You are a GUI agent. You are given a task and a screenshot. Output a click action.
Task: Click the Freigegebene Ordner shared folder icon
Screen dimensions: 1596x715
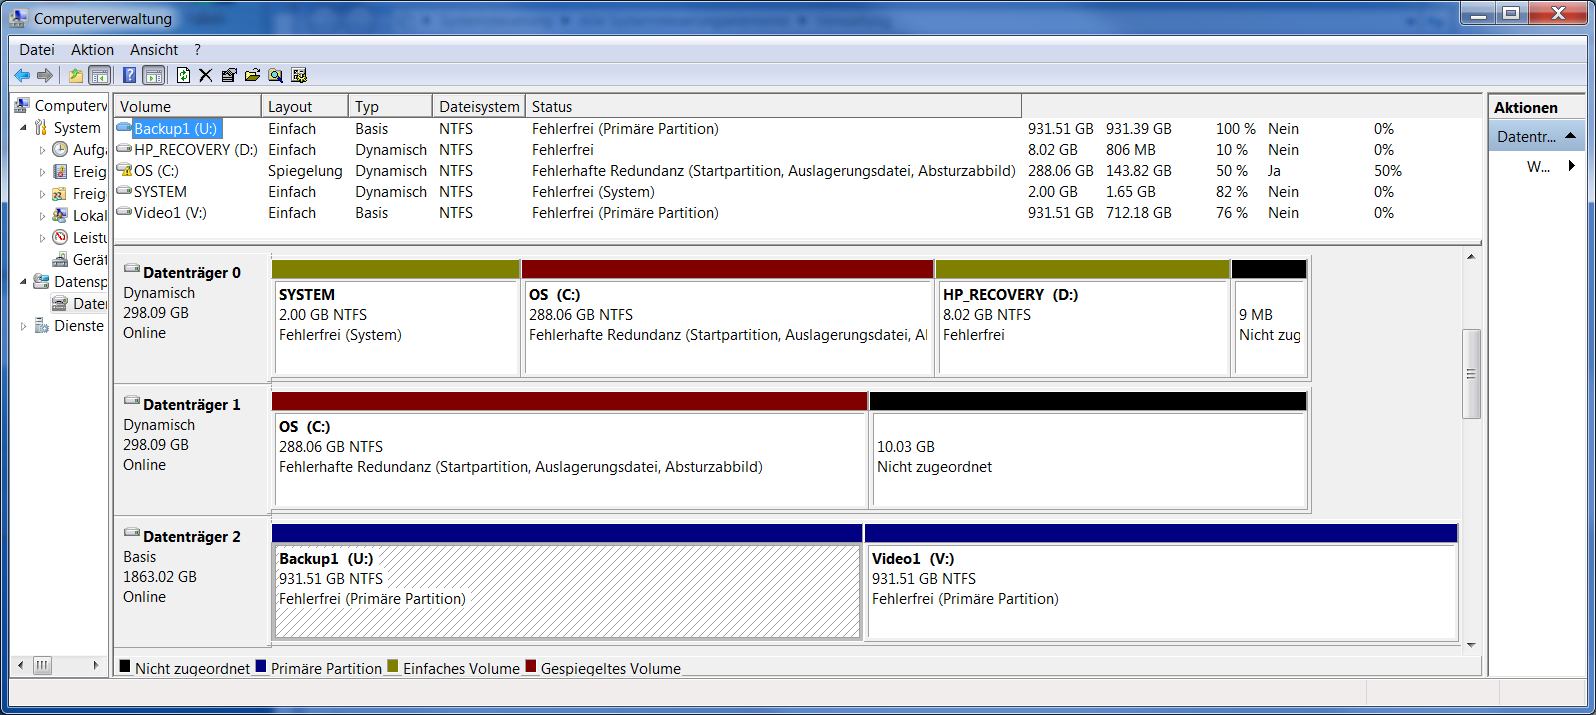[60, 193]
